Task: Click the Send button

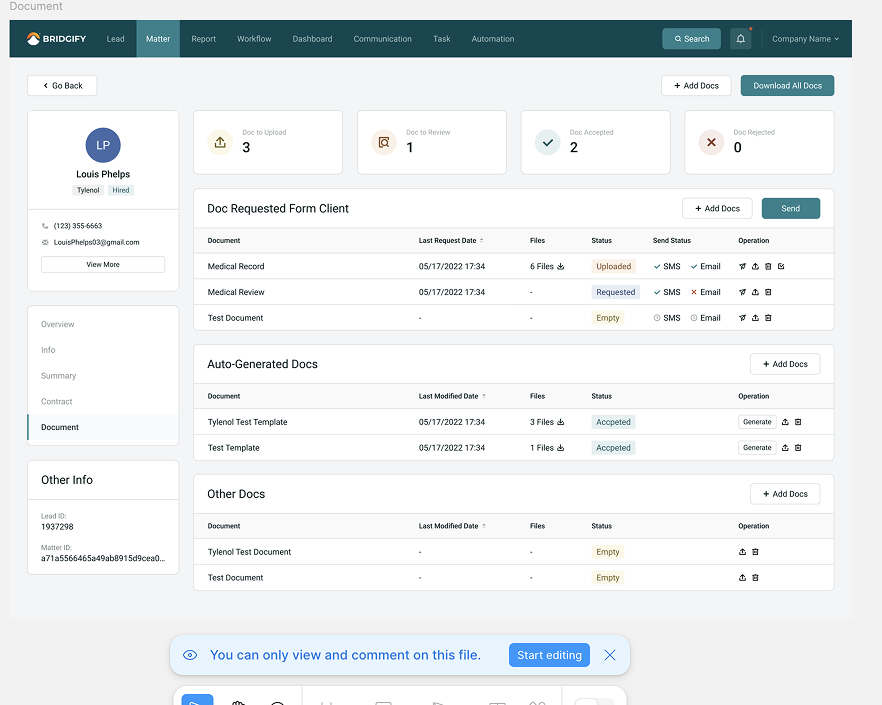Action: (791, 209)
